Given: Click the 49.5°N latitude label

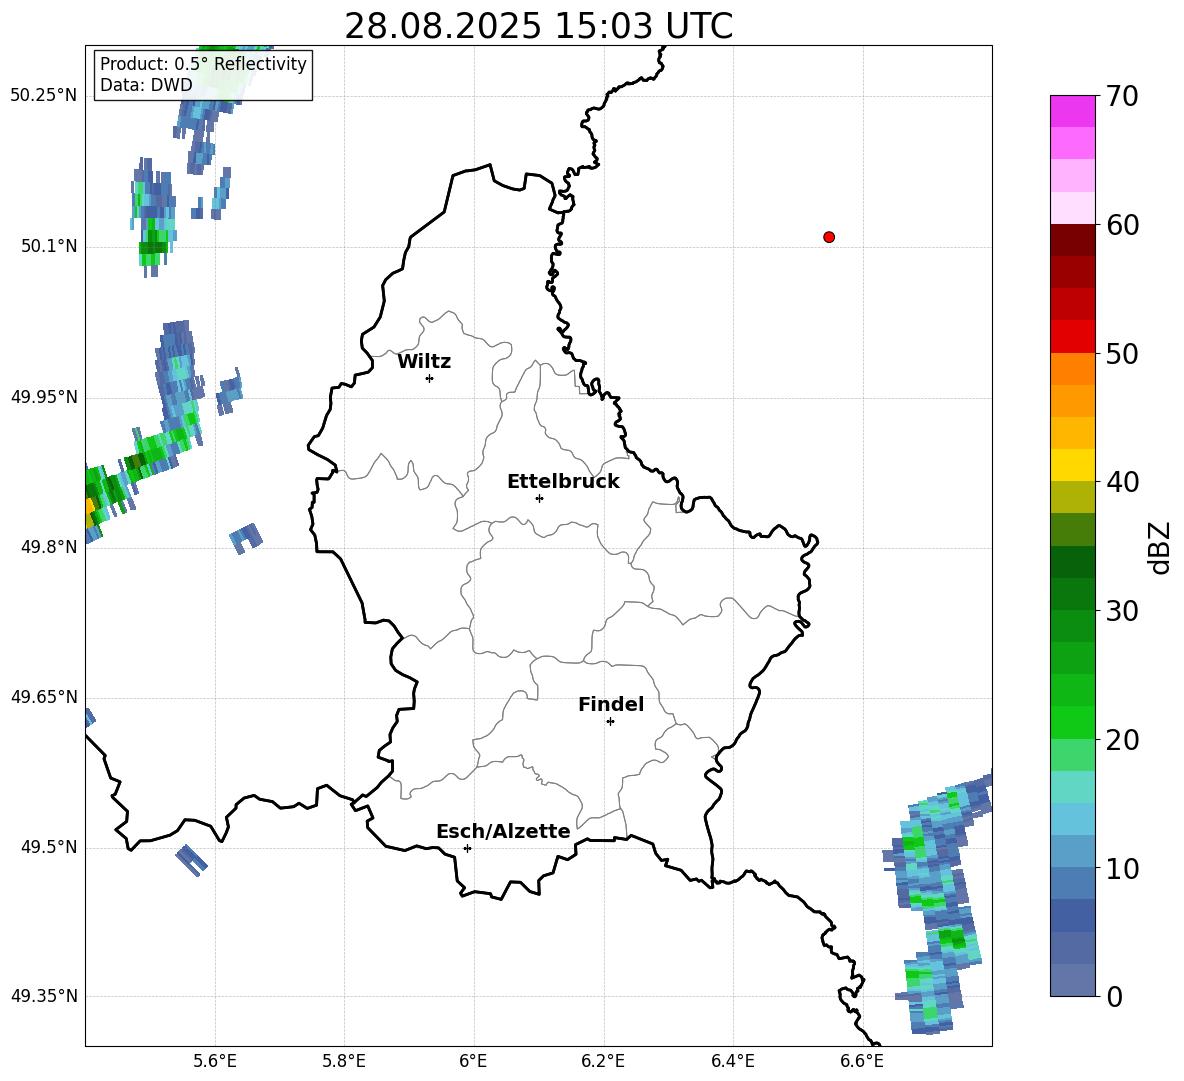Looking at the screenshot, I should click(x=49, y=847).
